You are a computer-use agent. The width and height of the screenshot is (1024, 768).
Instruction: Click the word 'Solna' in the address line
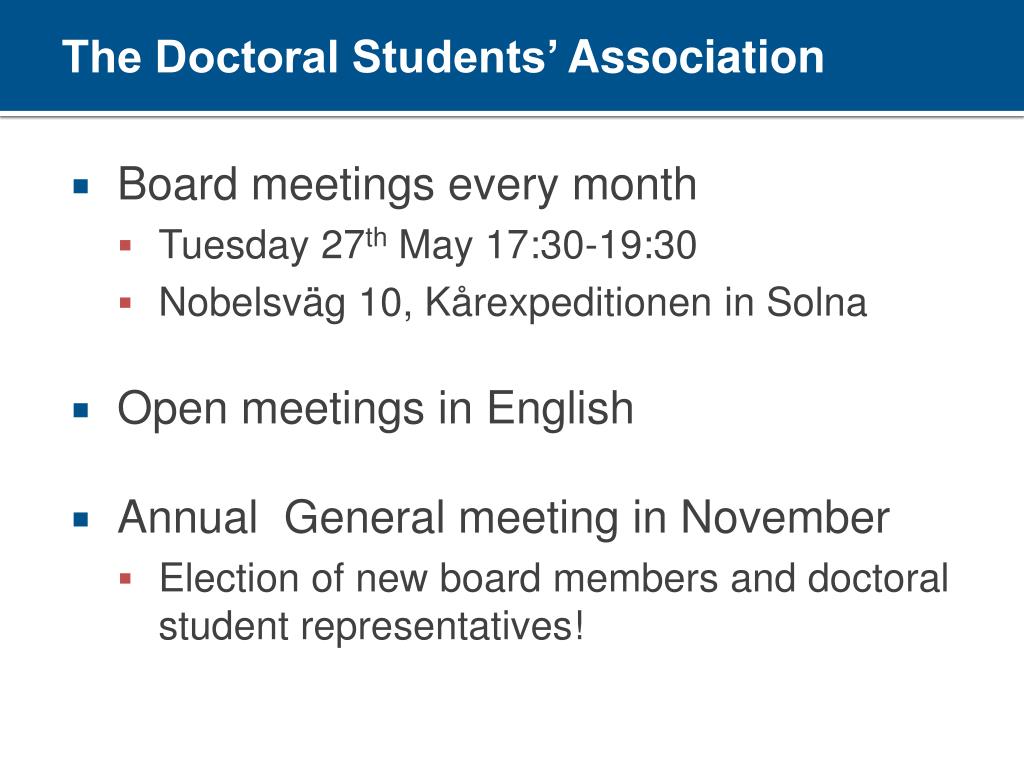tap(816, 303)
